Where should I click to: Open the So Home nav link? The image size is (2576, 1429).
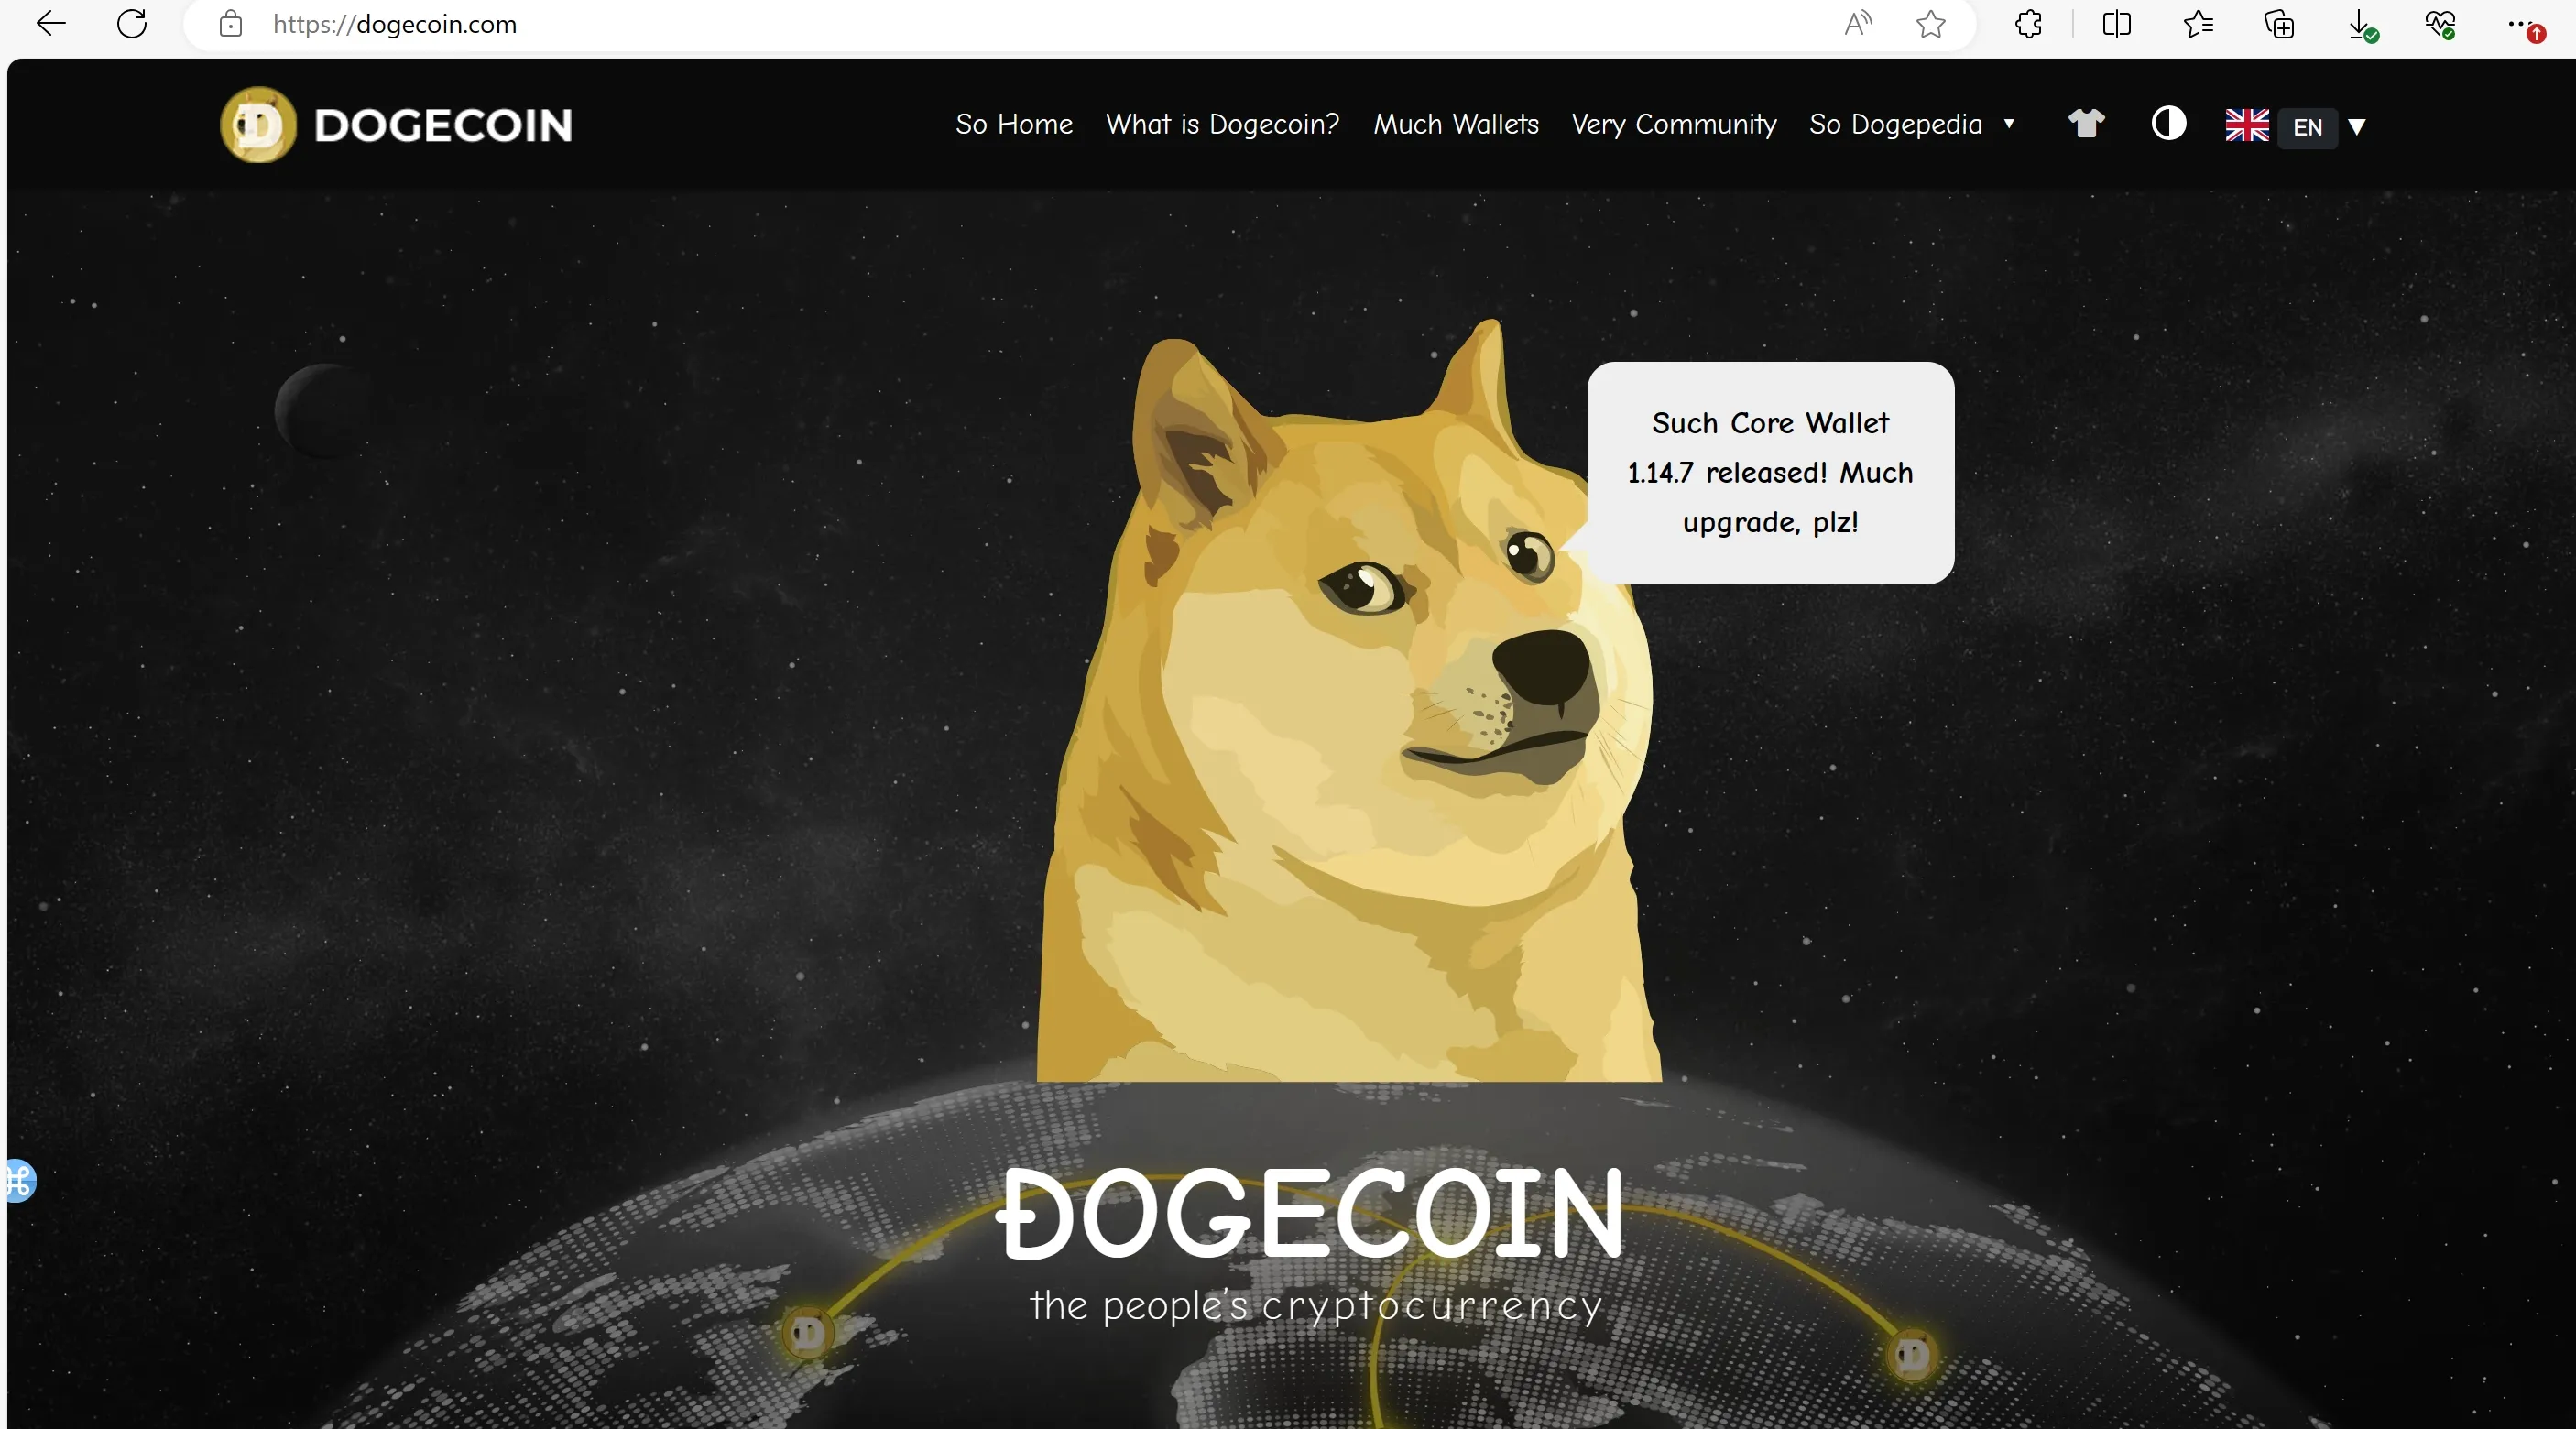click(1014, 124)
